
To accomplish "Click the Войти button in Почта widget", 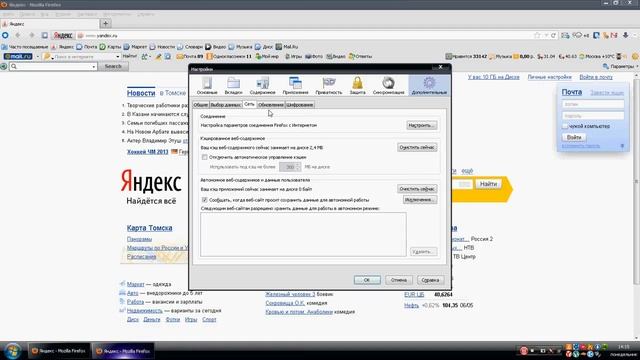I will (x=574, y=138).
